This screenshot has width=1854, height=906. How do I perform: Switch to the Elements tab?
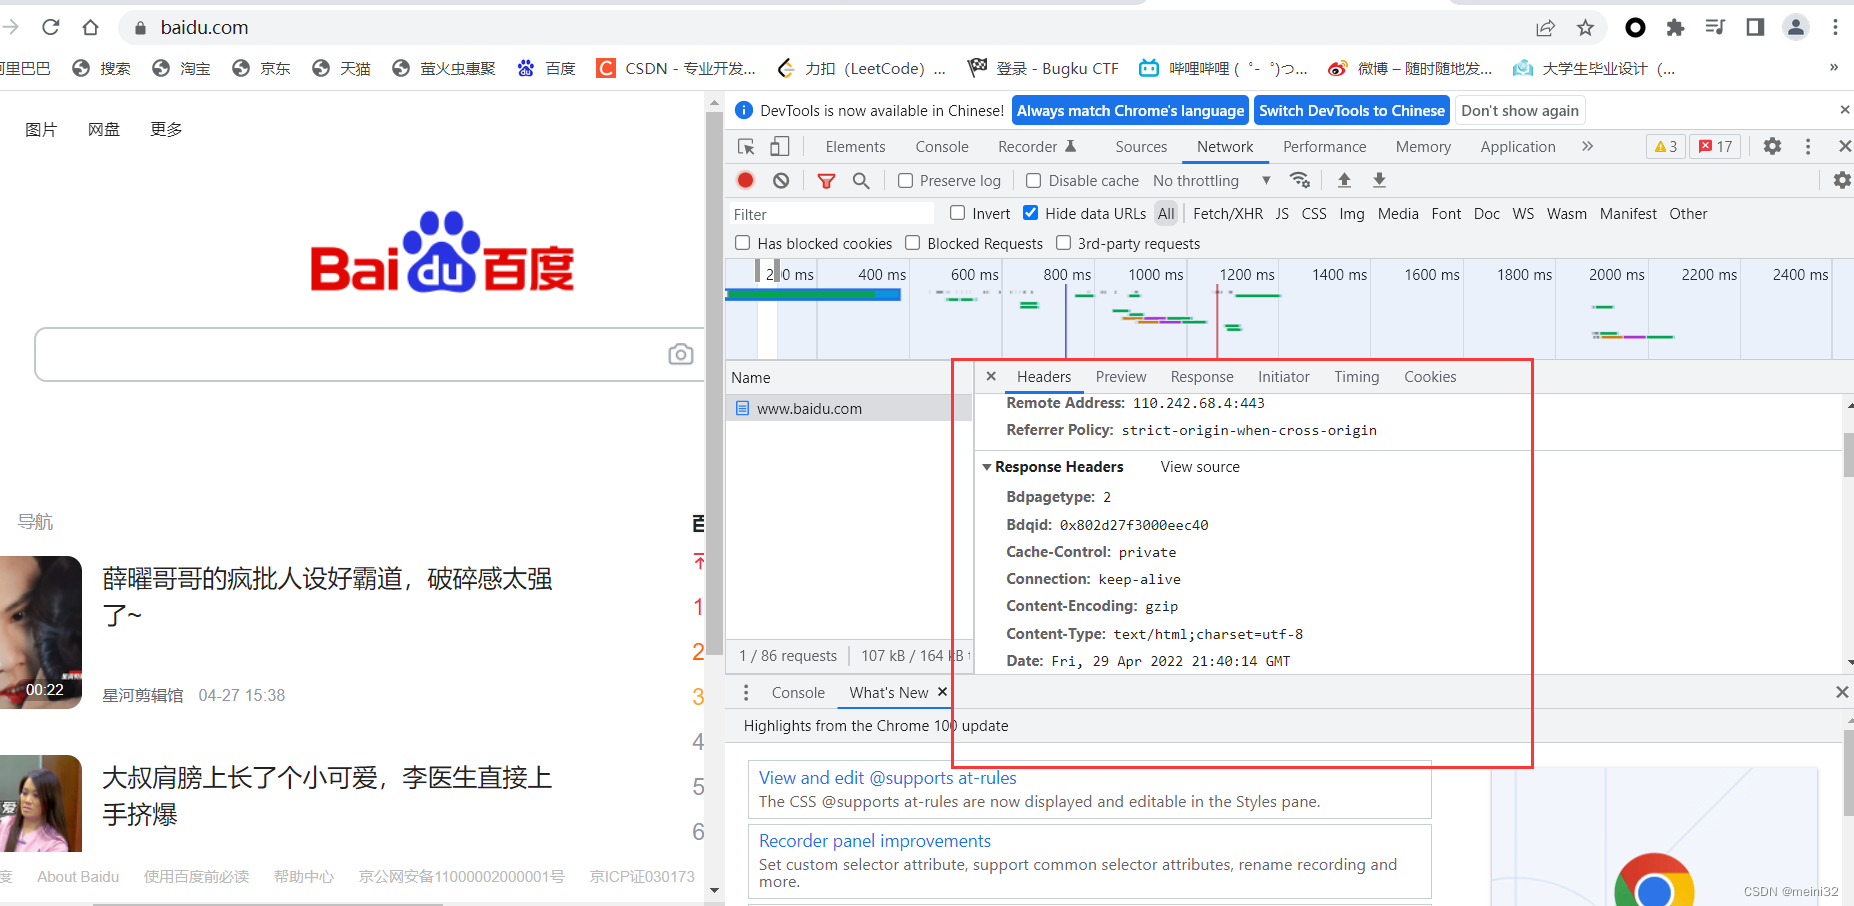[855, 146]
